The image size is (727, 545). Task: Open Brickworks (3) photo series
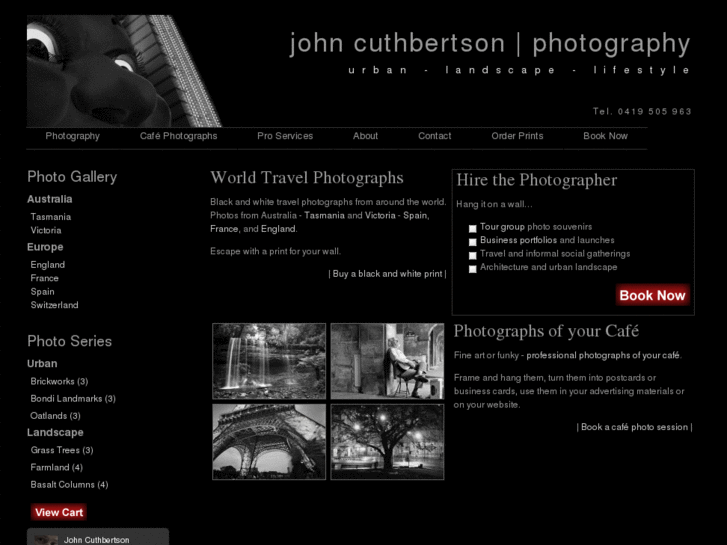59,381
